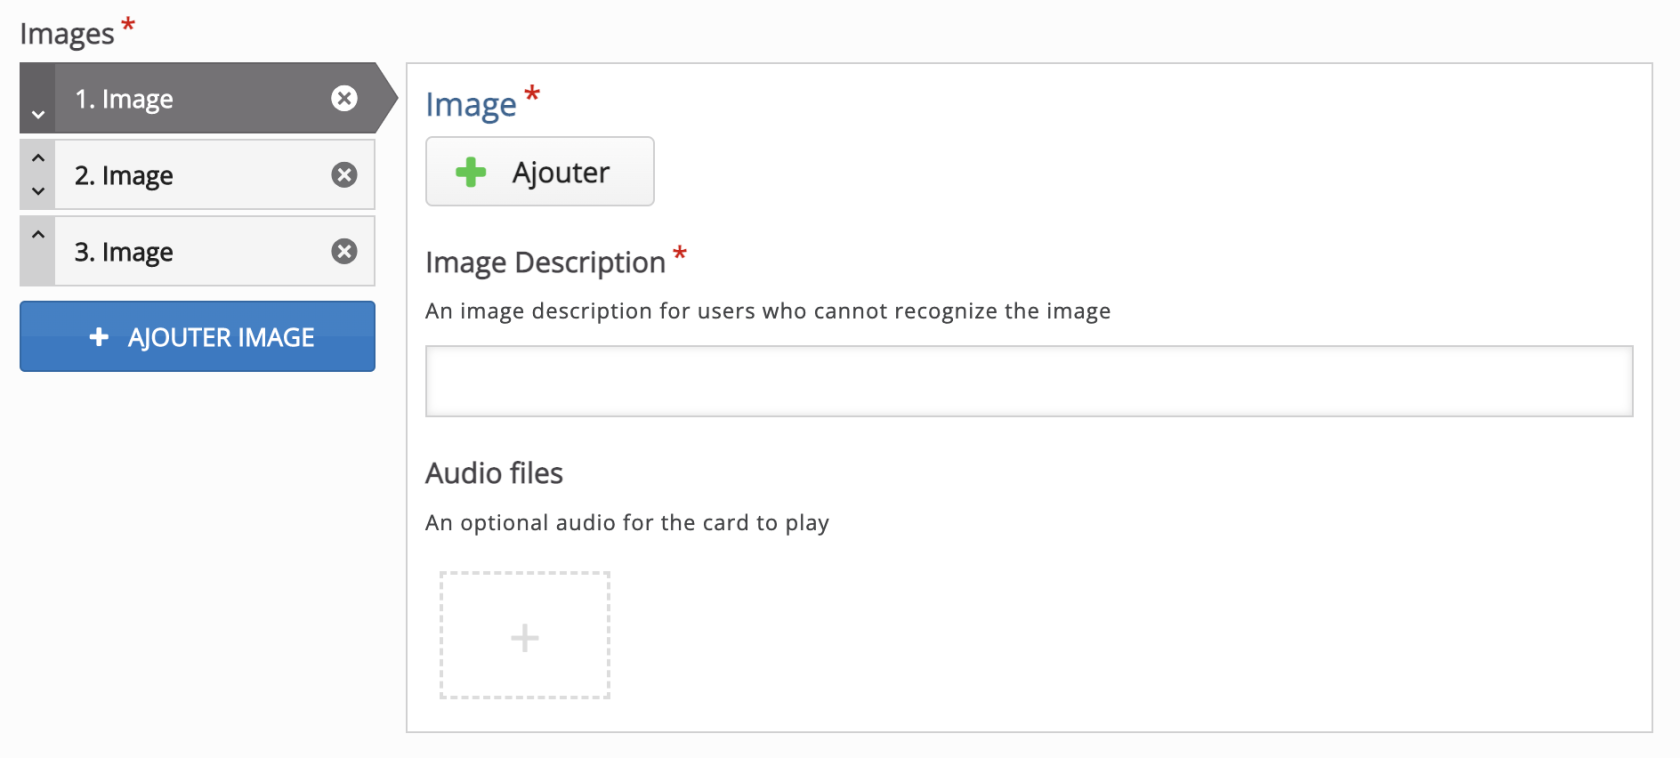Click the Ajouter button to upload image
Image resolution: width=1680 pixels, height=758 pixels.
(x=540, y=172)
